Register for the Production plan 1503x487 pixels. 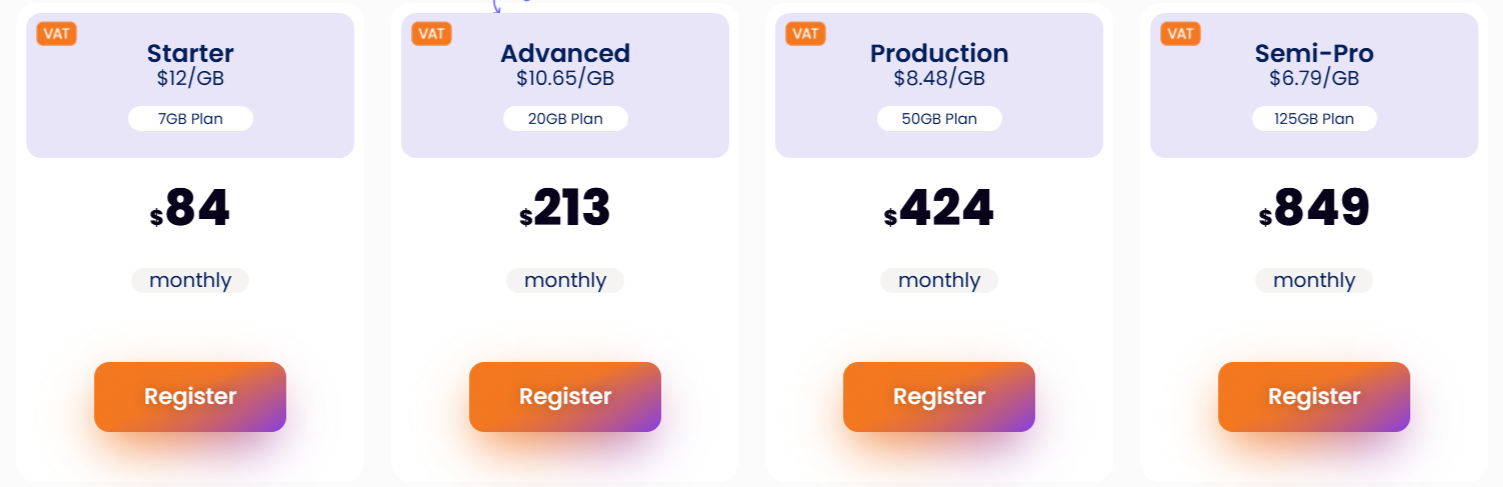point(939,397)
